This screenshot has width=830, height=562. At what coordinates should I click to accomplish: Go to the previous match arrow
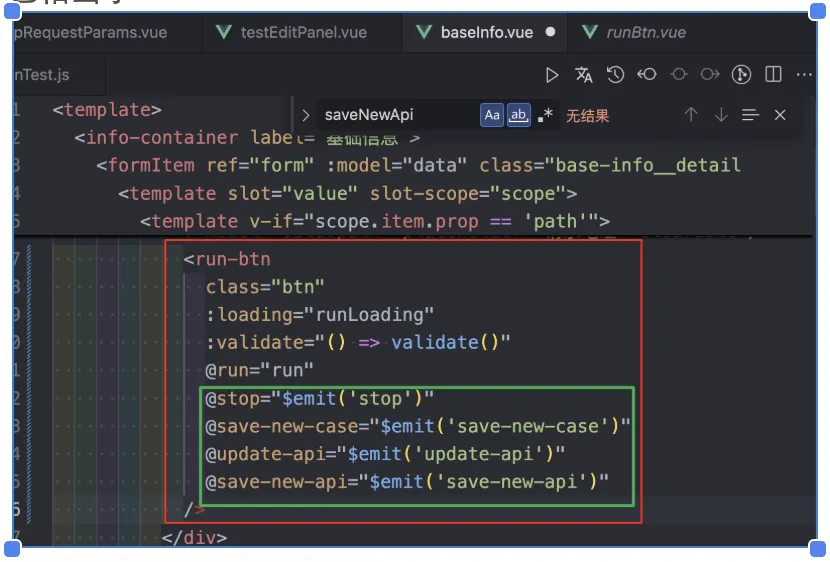click(690, 115)
